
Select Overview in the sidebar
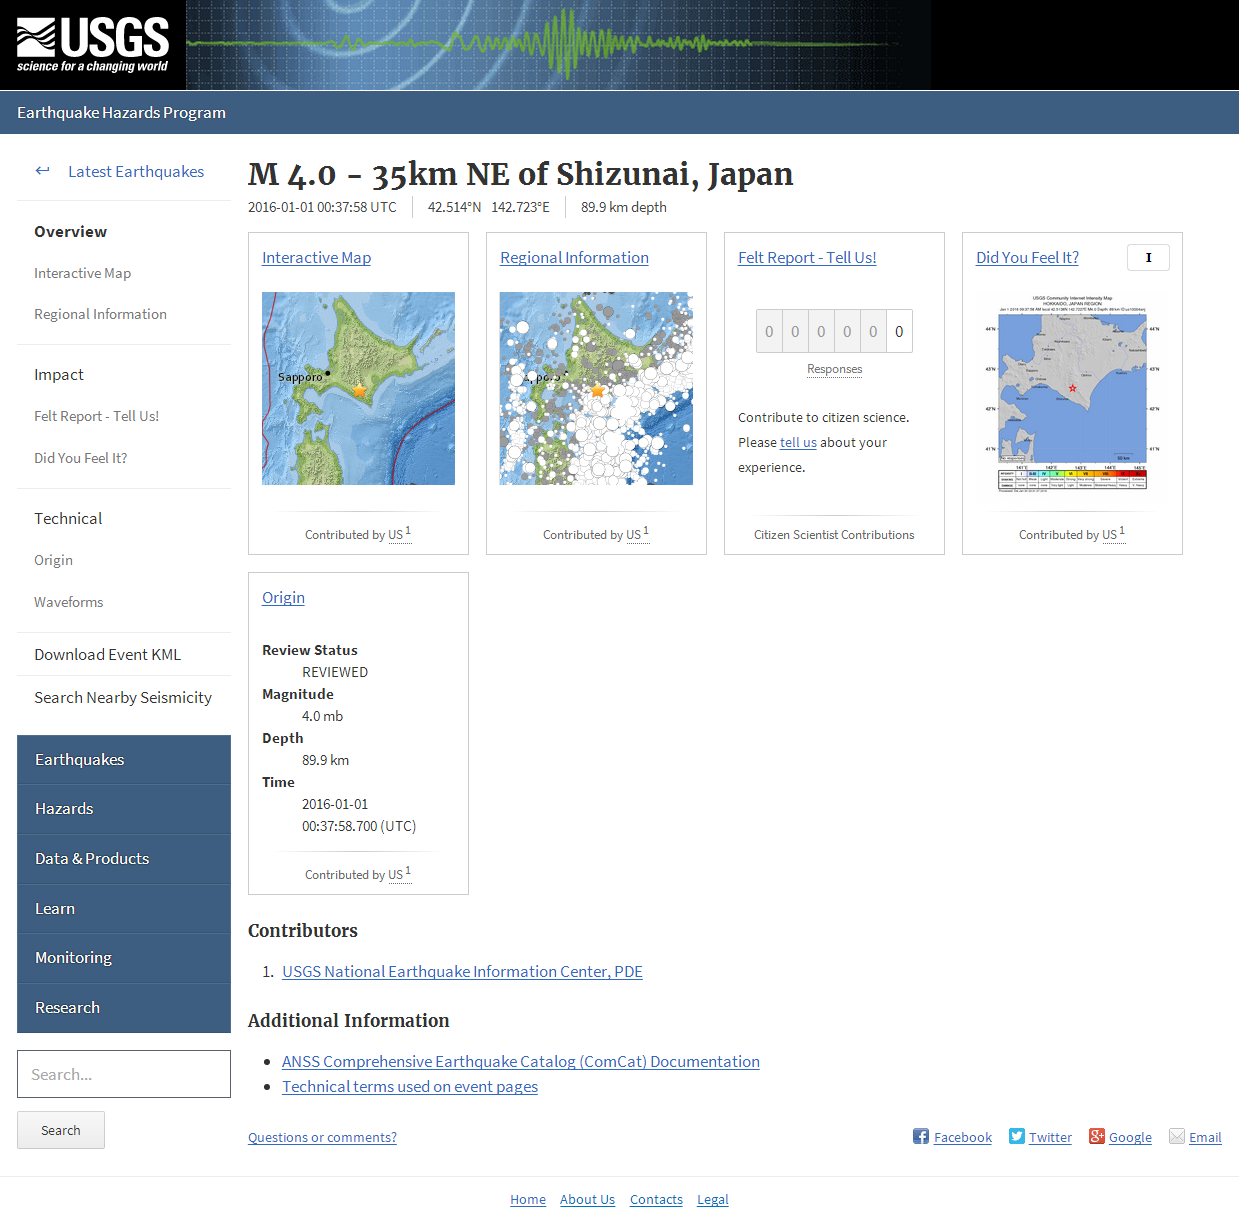70,231
